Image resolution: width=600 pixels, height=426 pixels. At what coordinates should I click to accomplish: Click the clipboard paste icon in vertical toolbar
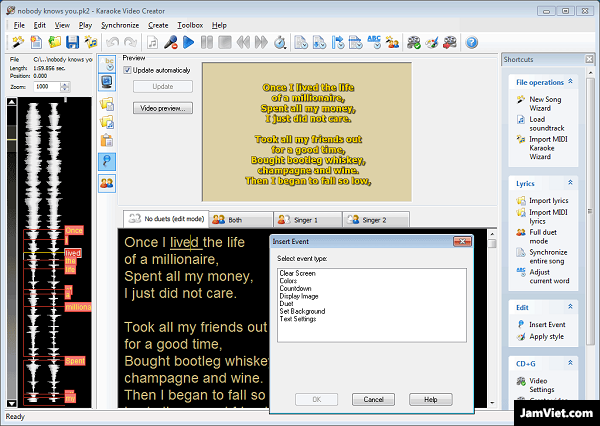pyautogui.click(x=107, y=140)
